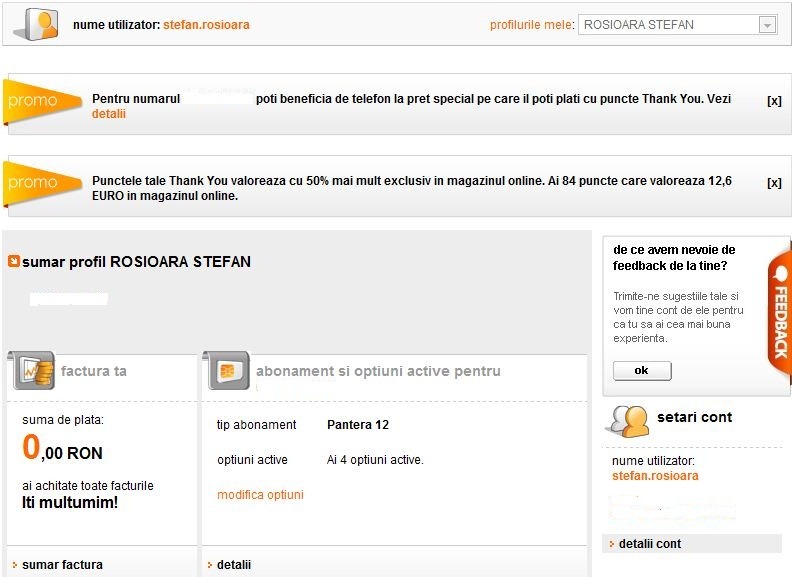Click the second promo ribbon tag
The width and height of the screenshot is (792, 577).
tap(41, 183)
